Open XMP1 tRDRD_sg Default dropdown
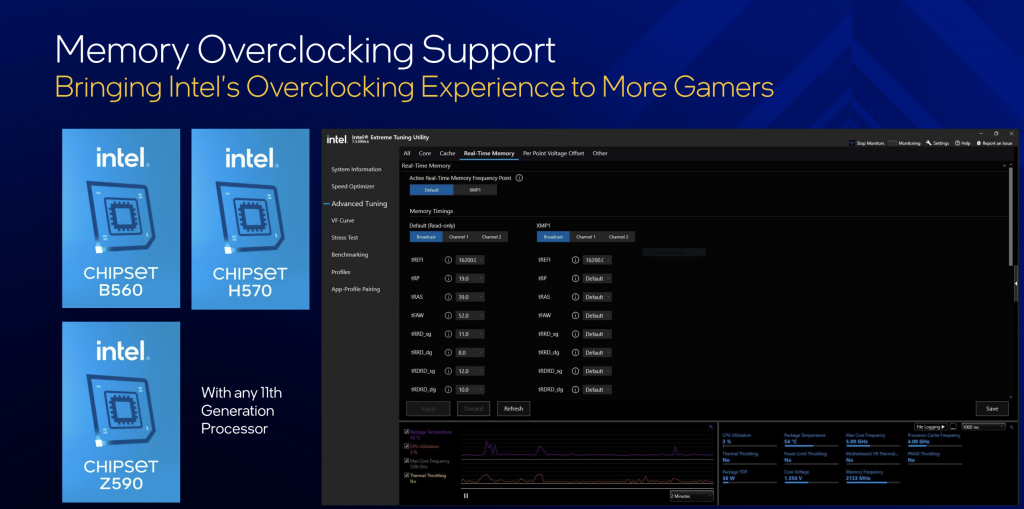The width and height of the screenshot is (1024, 509). tap(598, 371)
